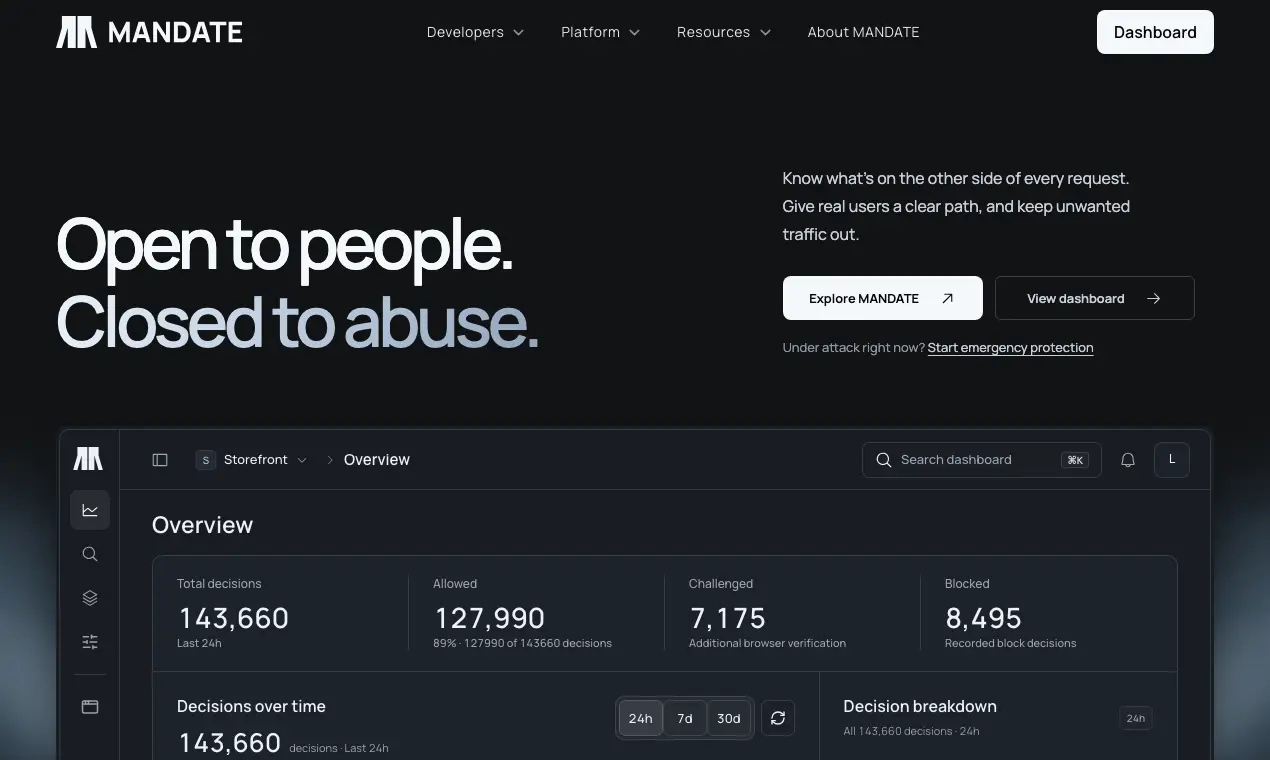Click the Allowed value 127,990
Image resolution: width=1270 pixels, height=760 pixels.
[489, 618]
